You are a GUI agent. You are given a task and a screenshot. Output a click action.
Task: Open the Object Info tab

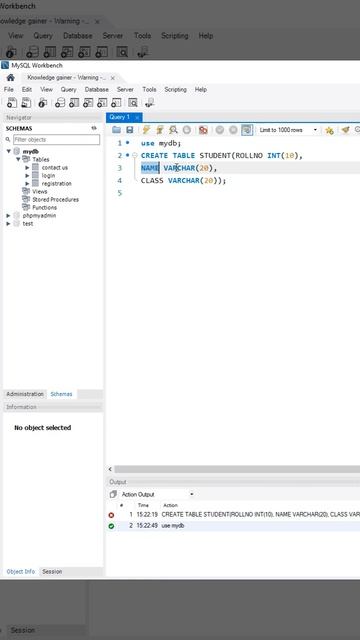[21, 571]
